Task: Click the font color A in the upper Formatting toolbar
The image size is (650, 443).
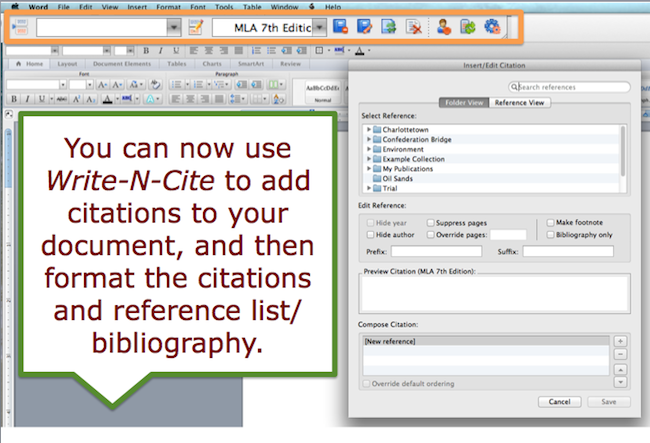Action: [x=359, y=51]
